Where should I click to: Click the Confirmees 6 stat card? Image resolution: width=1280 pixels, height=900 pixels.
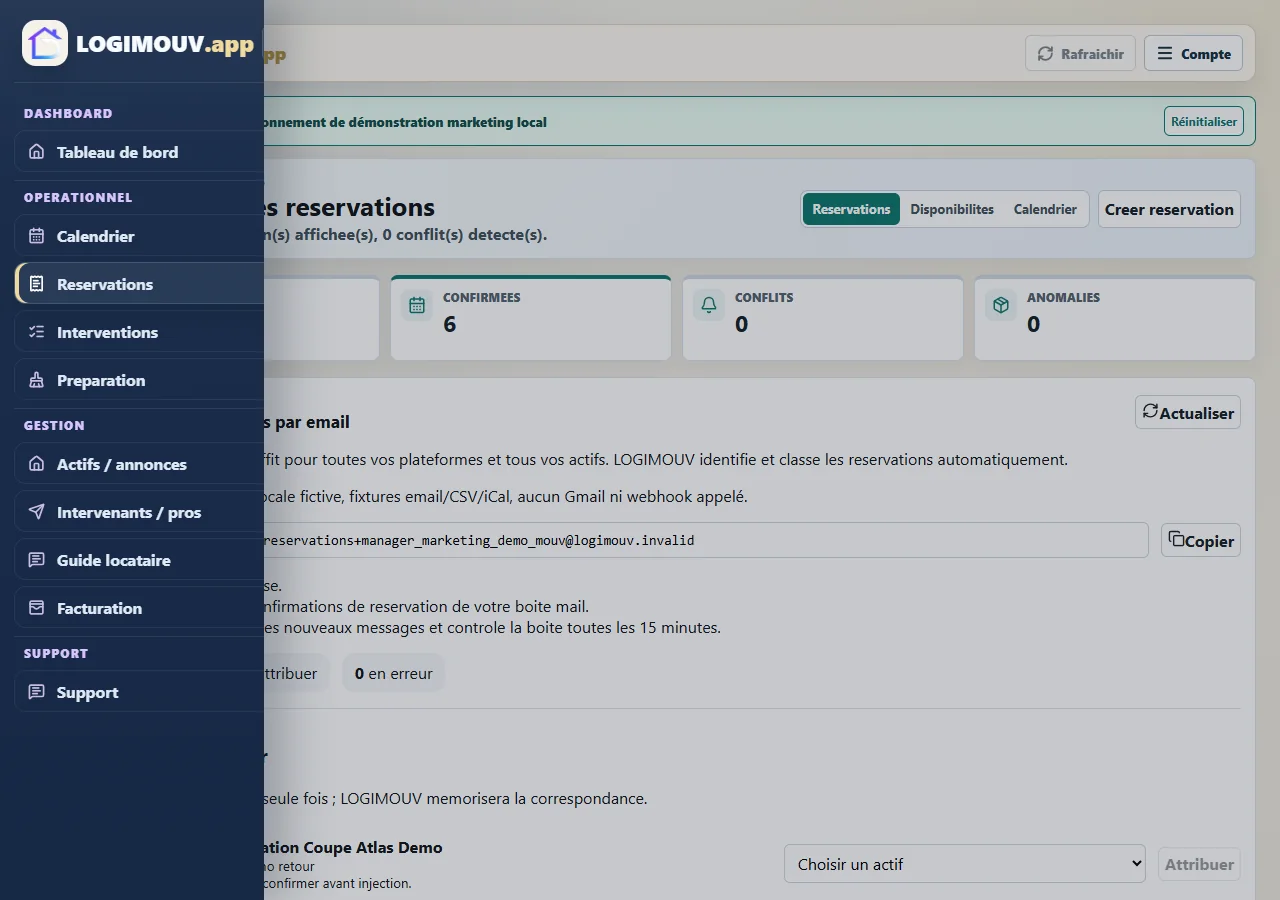[x=531, y=318]
